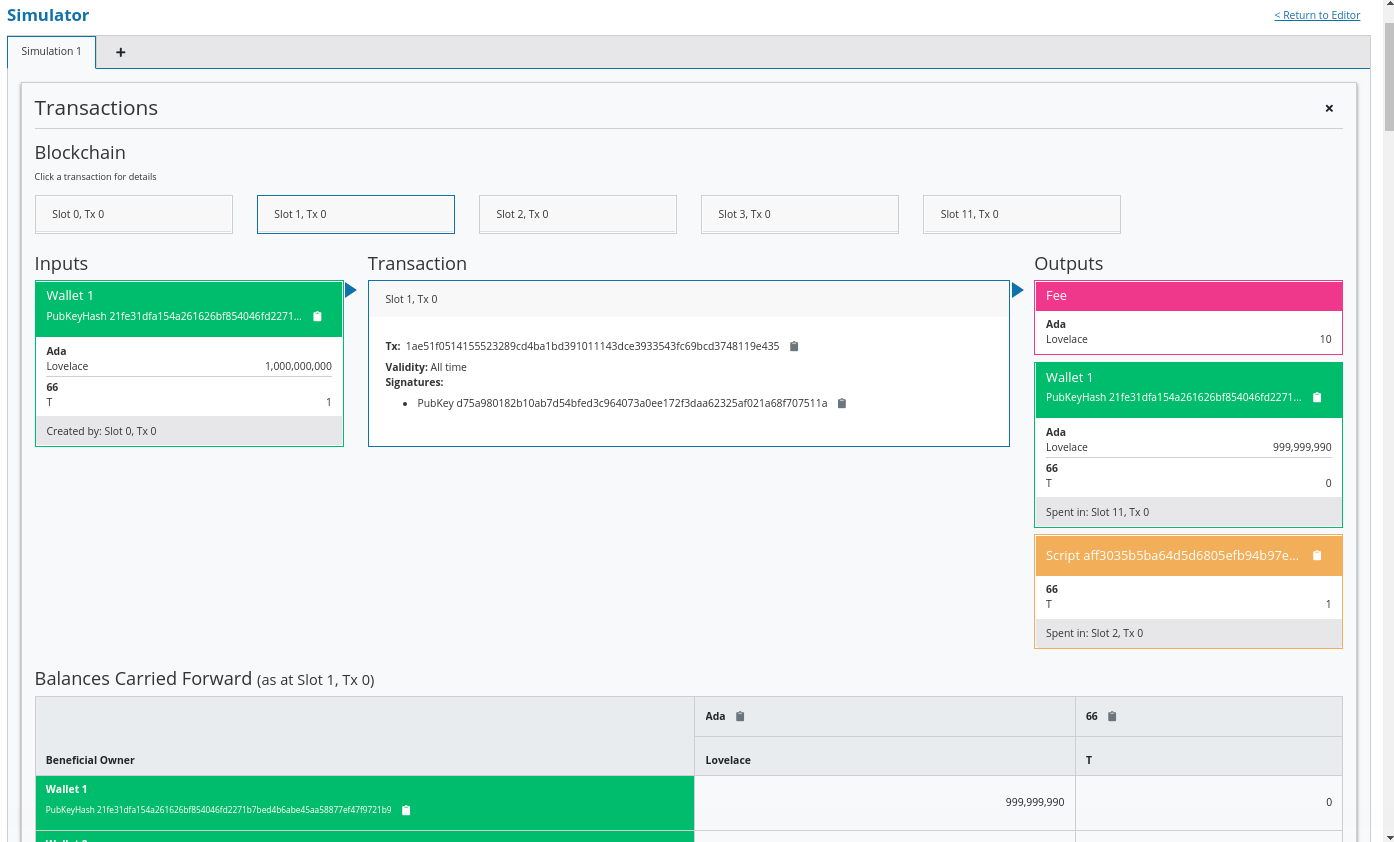
Task: Copy the Outputs Wallet 1 PubKeyHash
Action: (1317, 397)
